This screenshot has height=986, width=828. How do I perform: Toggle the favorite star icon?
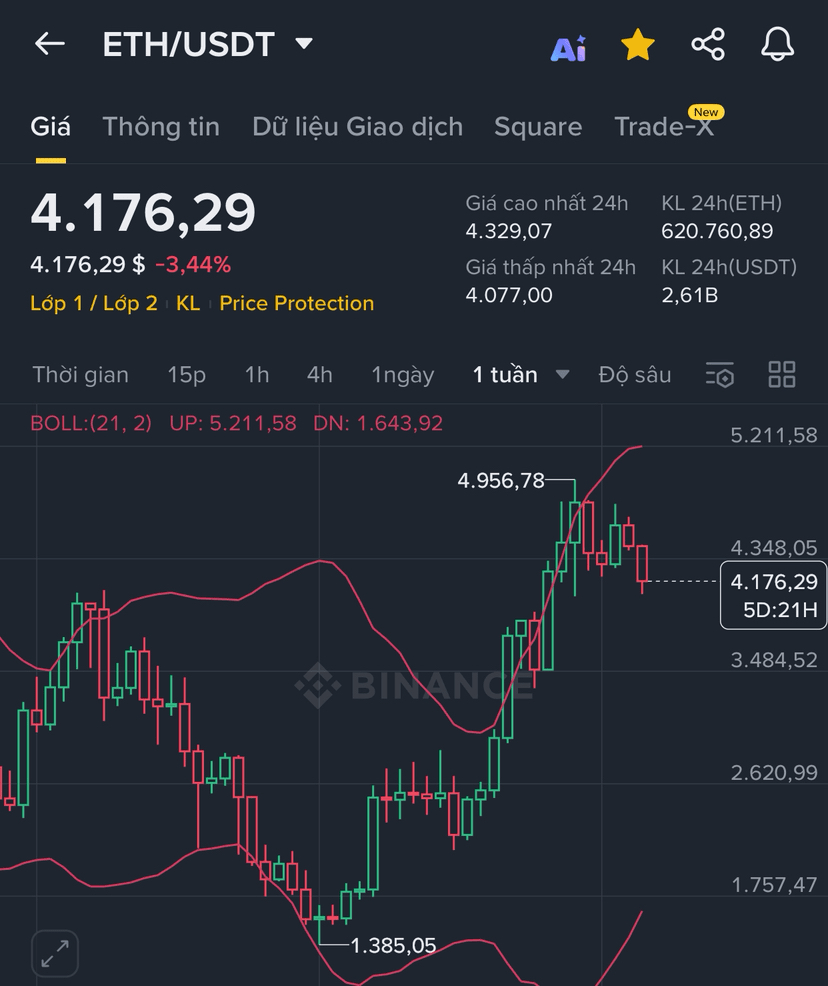pyautogui.click(x=637, y=45)
